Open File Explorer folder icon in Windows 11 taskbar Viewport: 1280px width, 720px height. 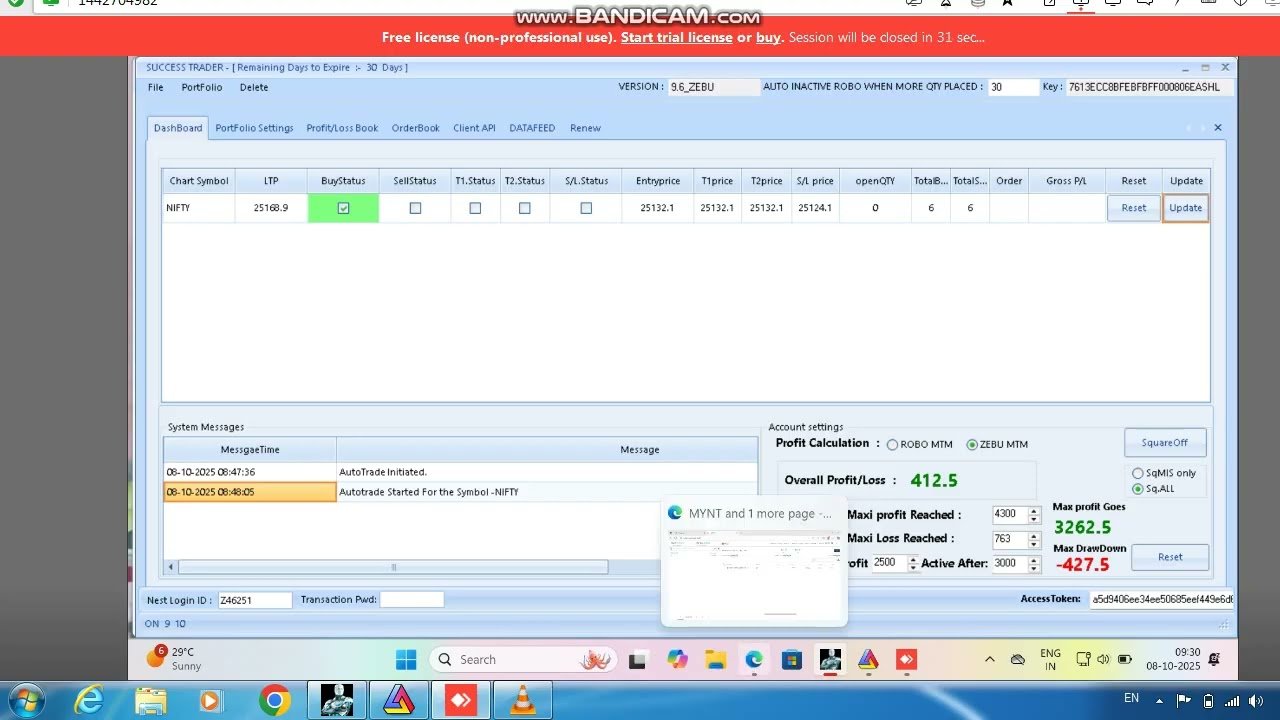(x=715, y=660)
